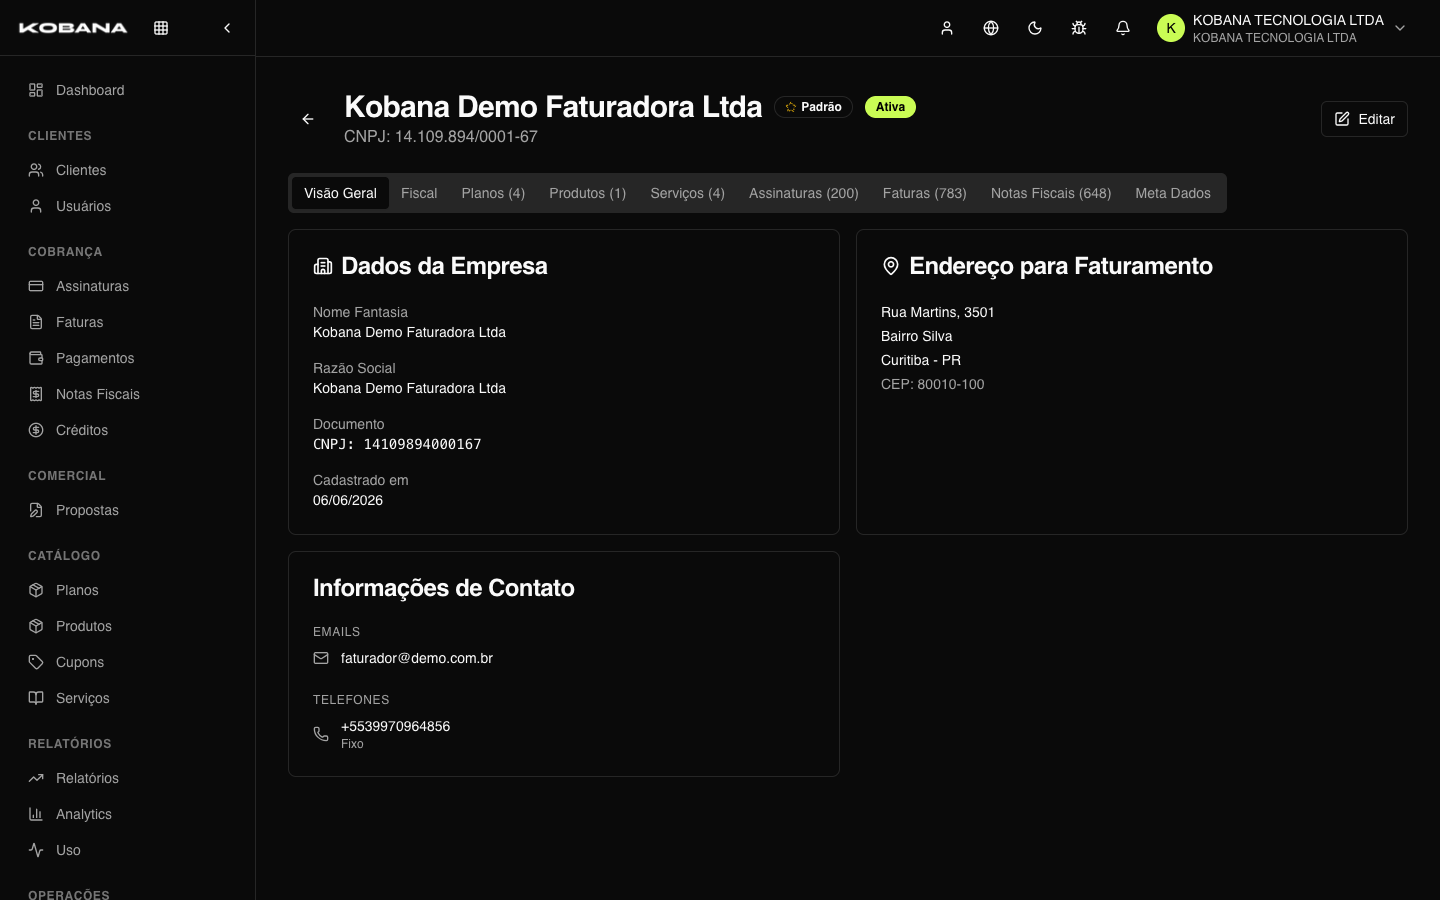Switch to Serviços (4) tab

tap(687, 193)
